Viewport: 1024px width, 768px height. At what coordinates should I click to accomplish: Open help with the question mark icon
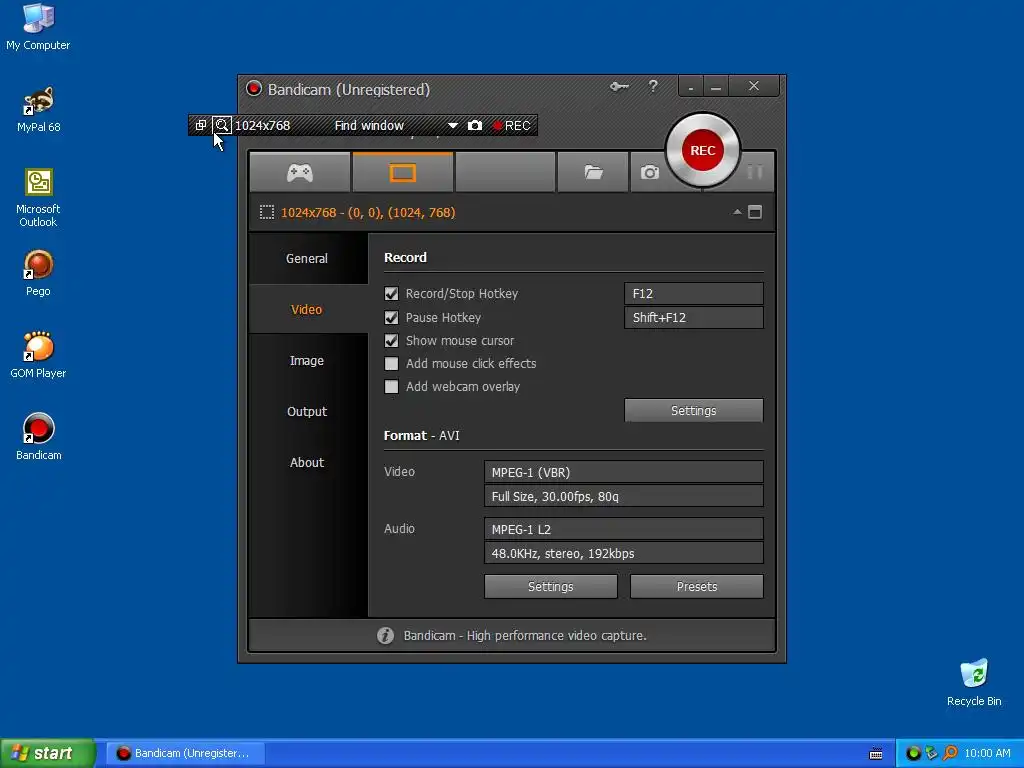click(653, 86)
